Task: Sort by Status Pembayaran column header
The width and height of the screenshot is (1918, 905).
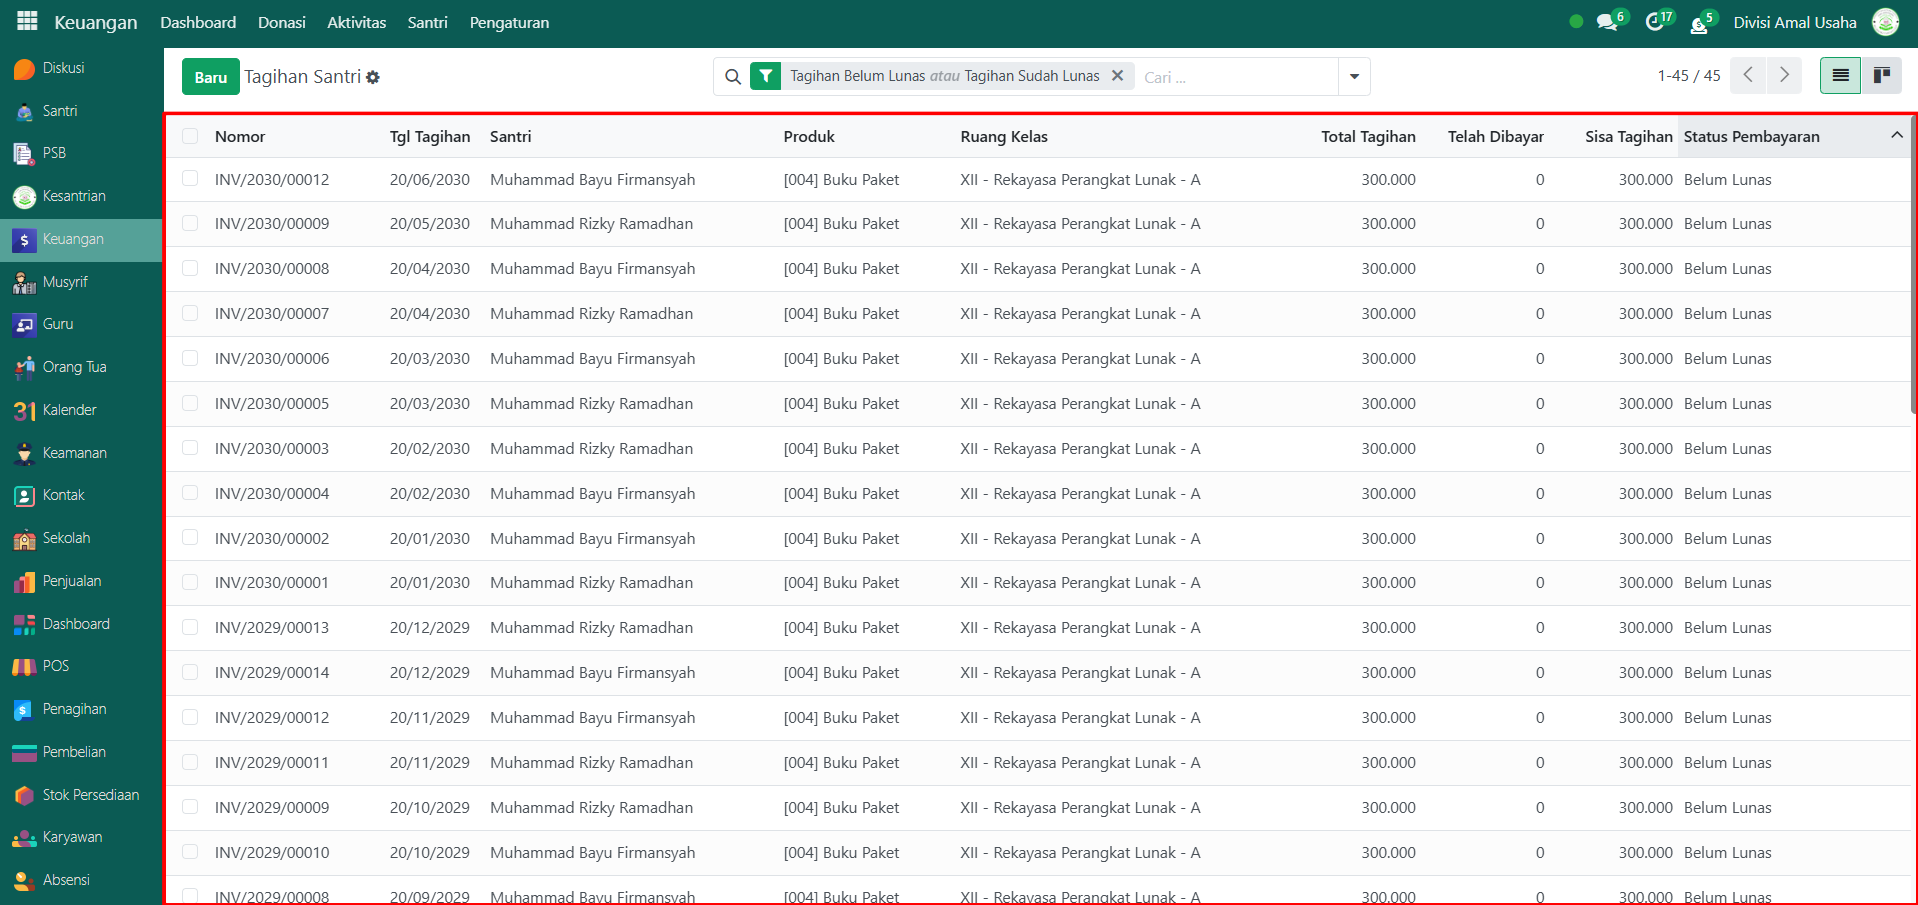Action: coord(1751,136)
